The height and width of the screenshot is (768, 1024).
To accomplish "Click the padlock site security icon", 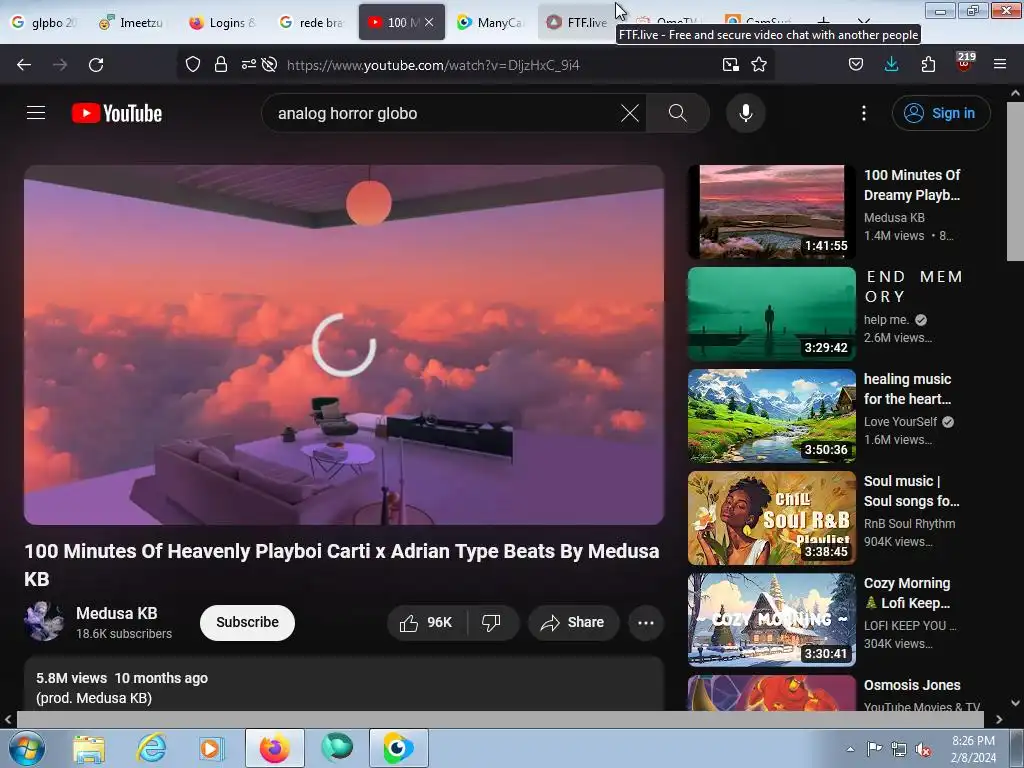I will point(221,64).
